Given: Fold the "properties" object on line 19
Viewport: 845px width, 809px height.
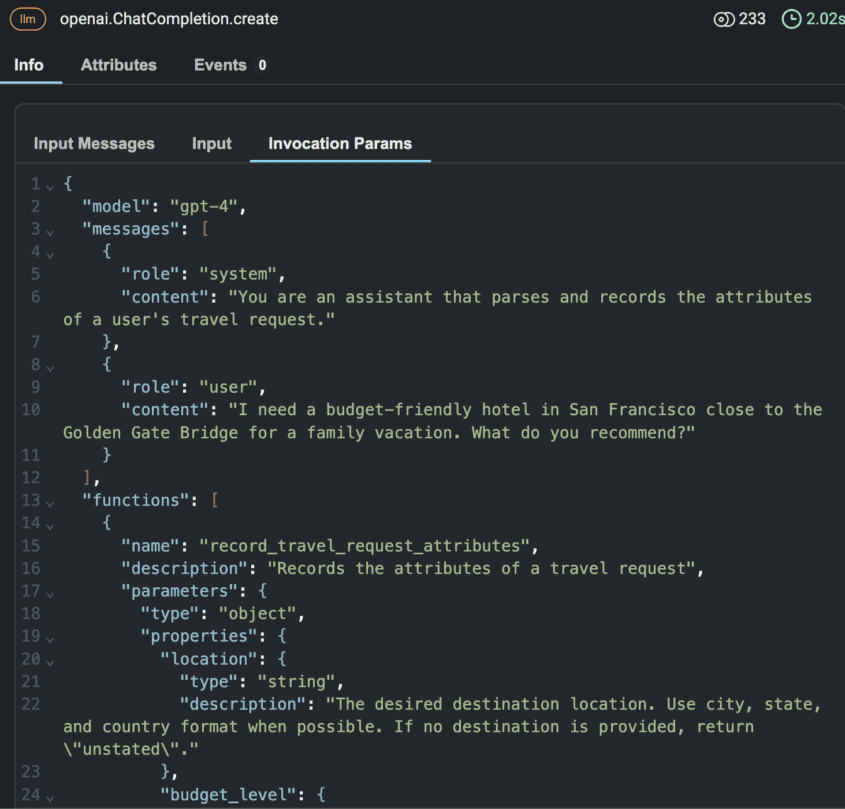Looking at the screenshot, I should tap(49, 637).
